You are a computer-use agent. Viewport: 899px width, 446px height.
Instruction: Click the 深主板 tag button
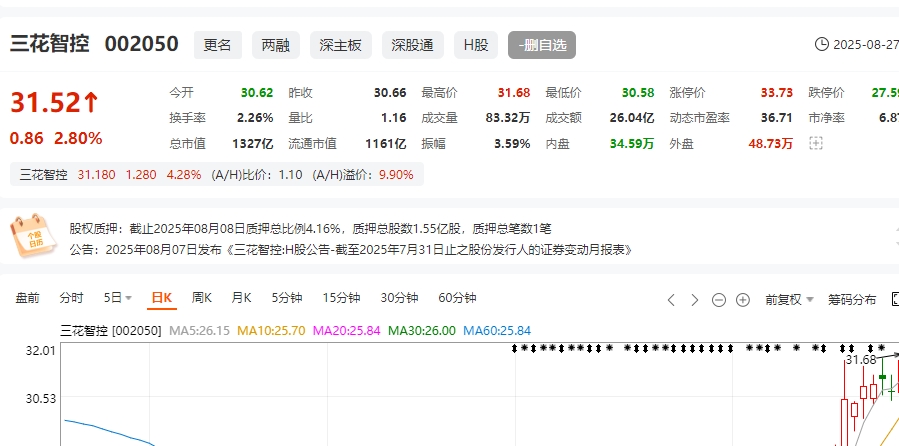tap(341, 45)
